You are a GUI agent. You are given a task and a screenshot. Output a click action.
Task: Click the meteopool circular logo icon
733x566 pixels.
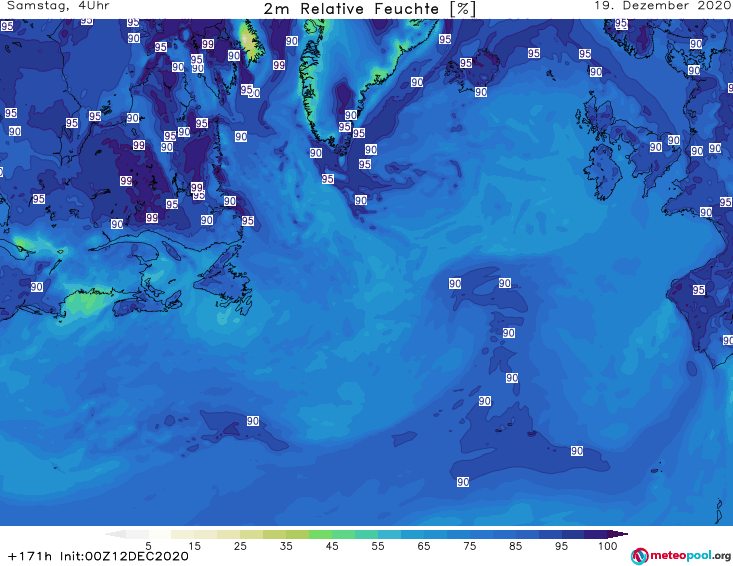coord(639,556)
